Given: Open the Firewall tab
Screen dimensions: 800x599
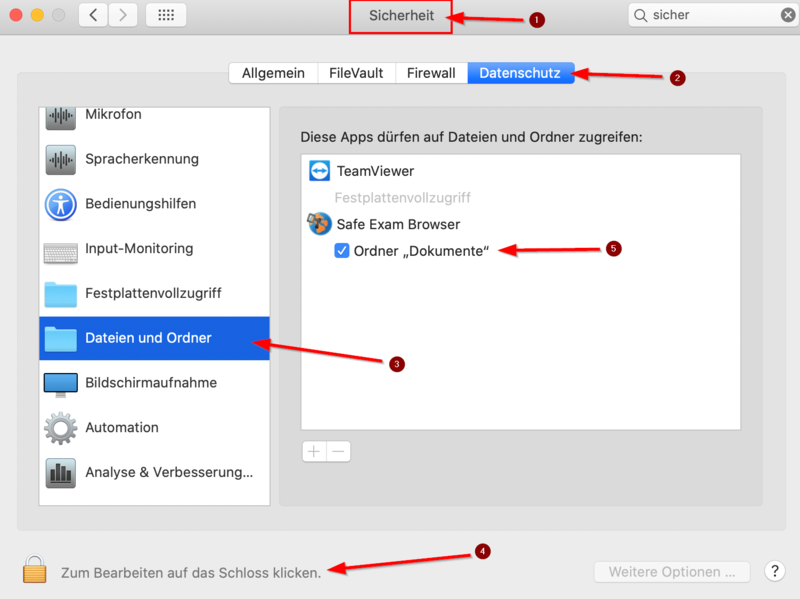Looking at the screenshot, I should click(x=431, y=72).
